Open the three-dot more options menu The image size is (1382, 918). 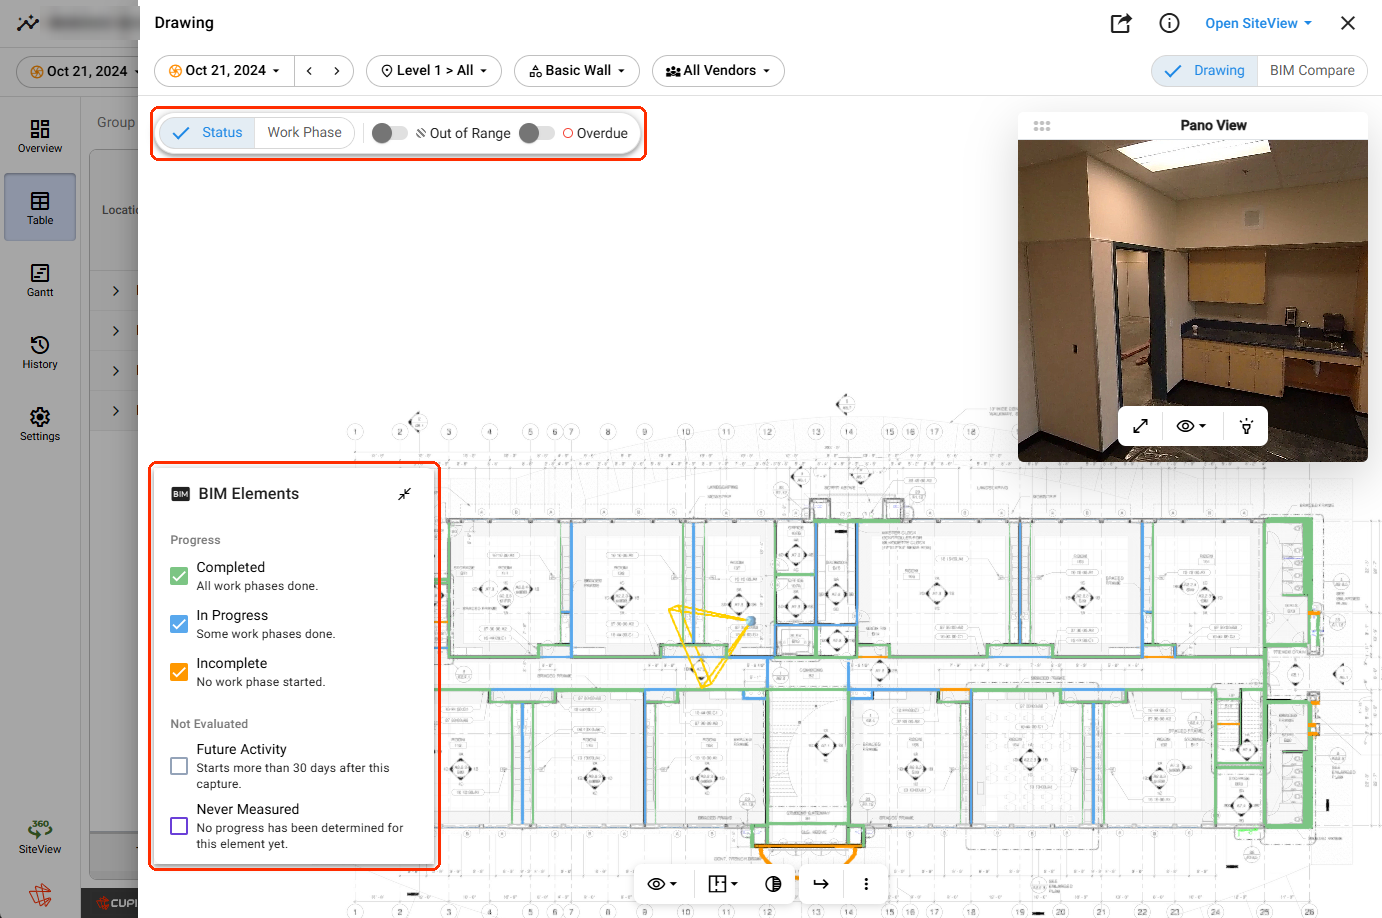(x=866, y=884)
